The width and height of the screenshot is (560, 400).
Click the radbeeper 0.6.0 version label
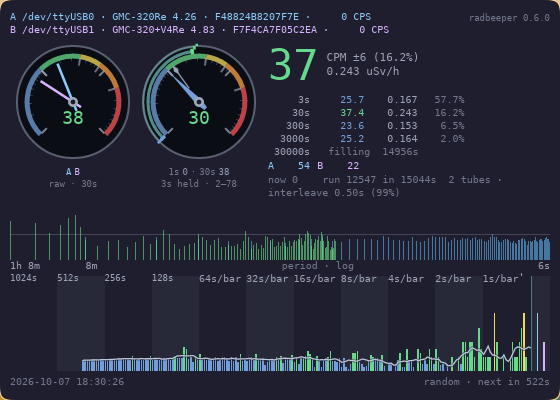[509, 18]
